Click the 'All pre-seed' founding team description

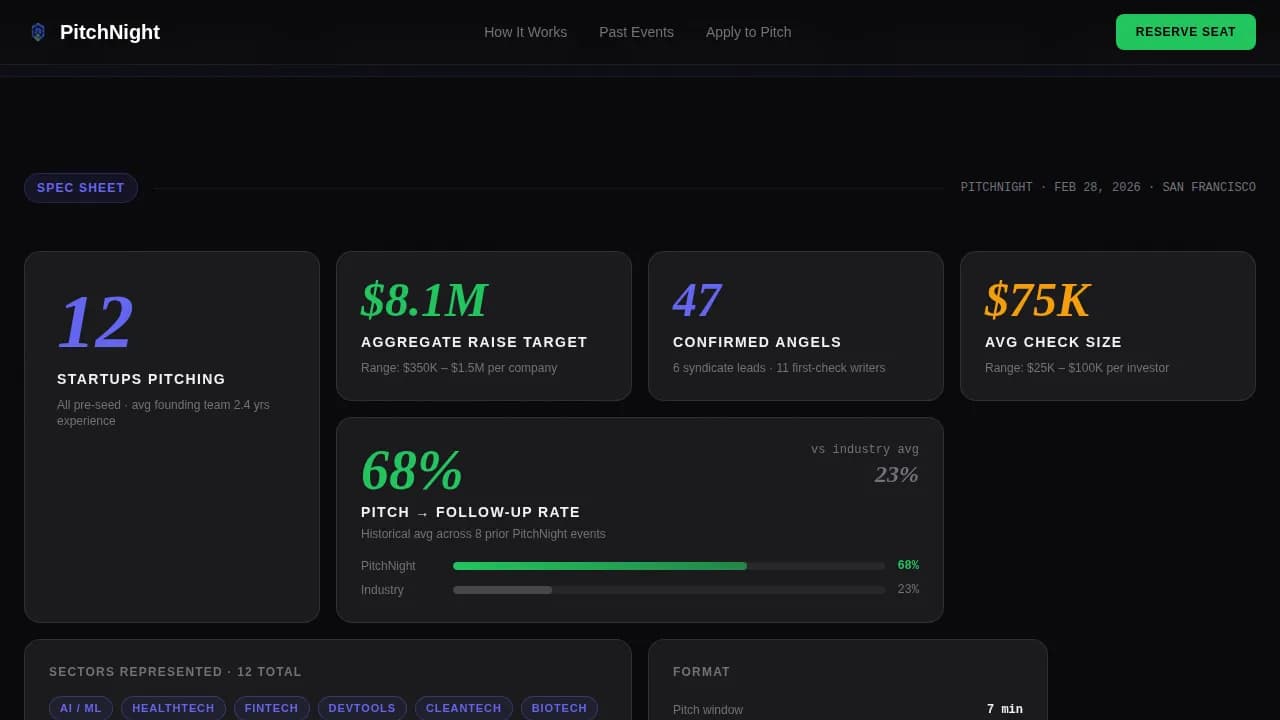[163, 413]
